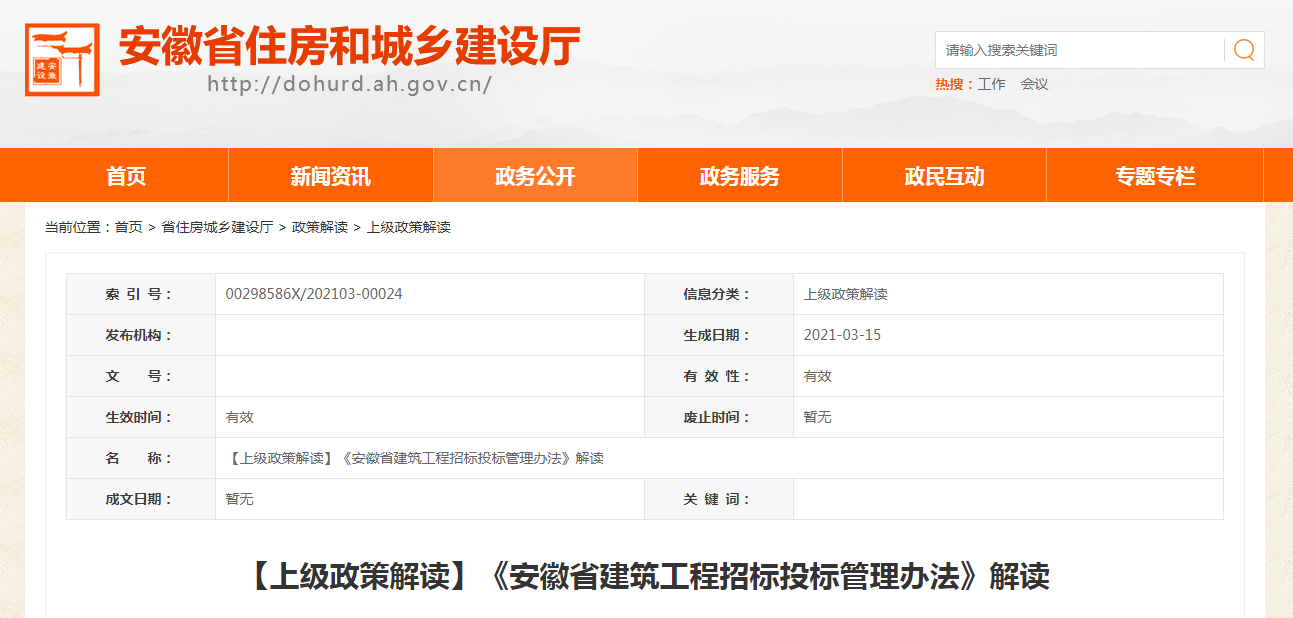Open 政策解读 breadcrumb link
The height and width of the screenshot is (618, 1293).
point(320,228)
